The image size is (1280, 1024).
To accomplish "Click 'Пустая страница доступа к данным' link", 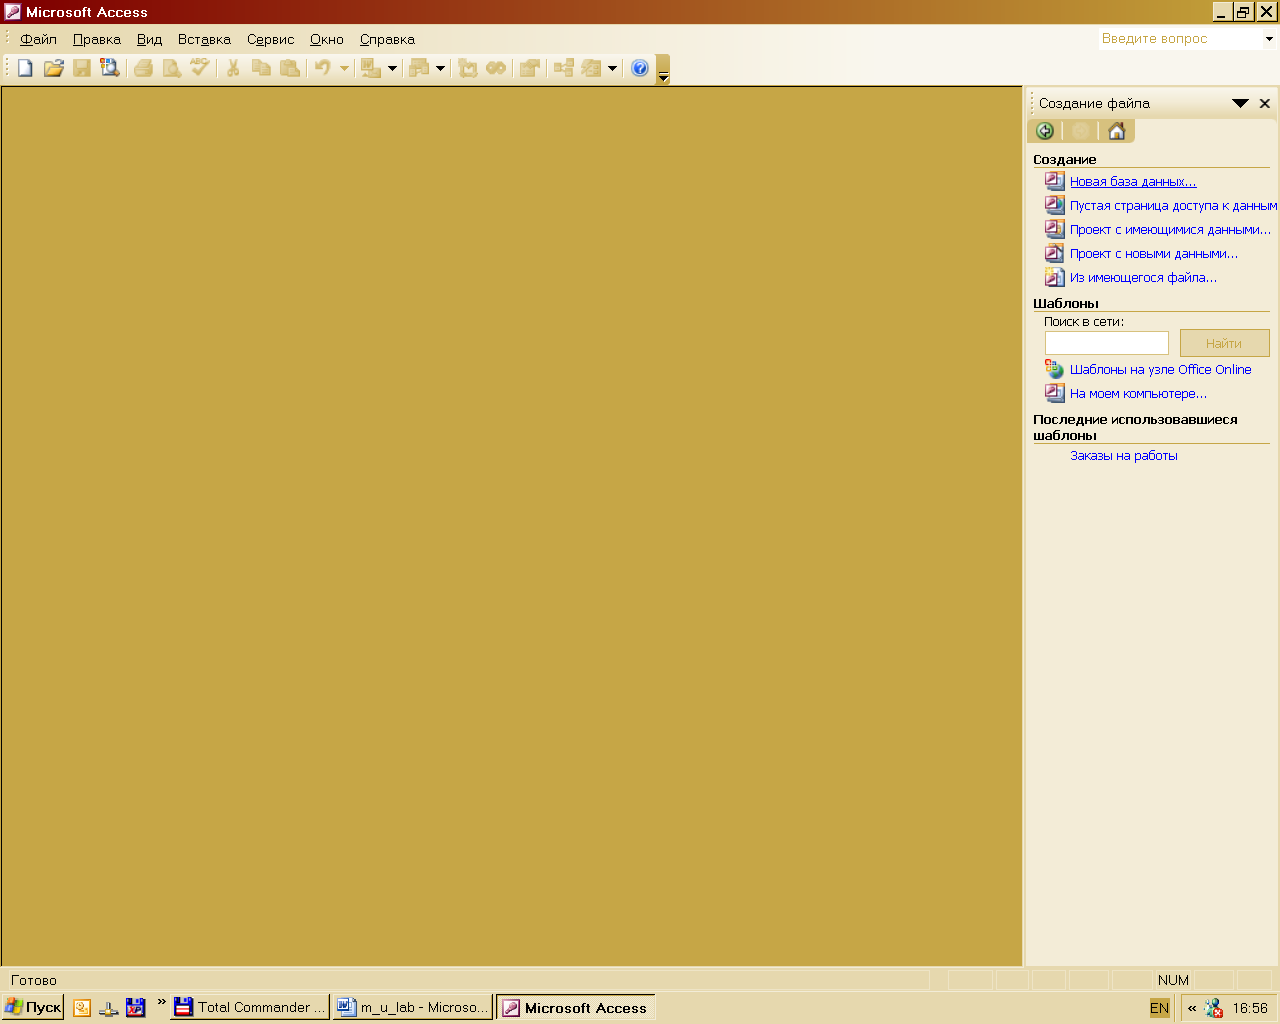I will click(x=1174, y=205).
